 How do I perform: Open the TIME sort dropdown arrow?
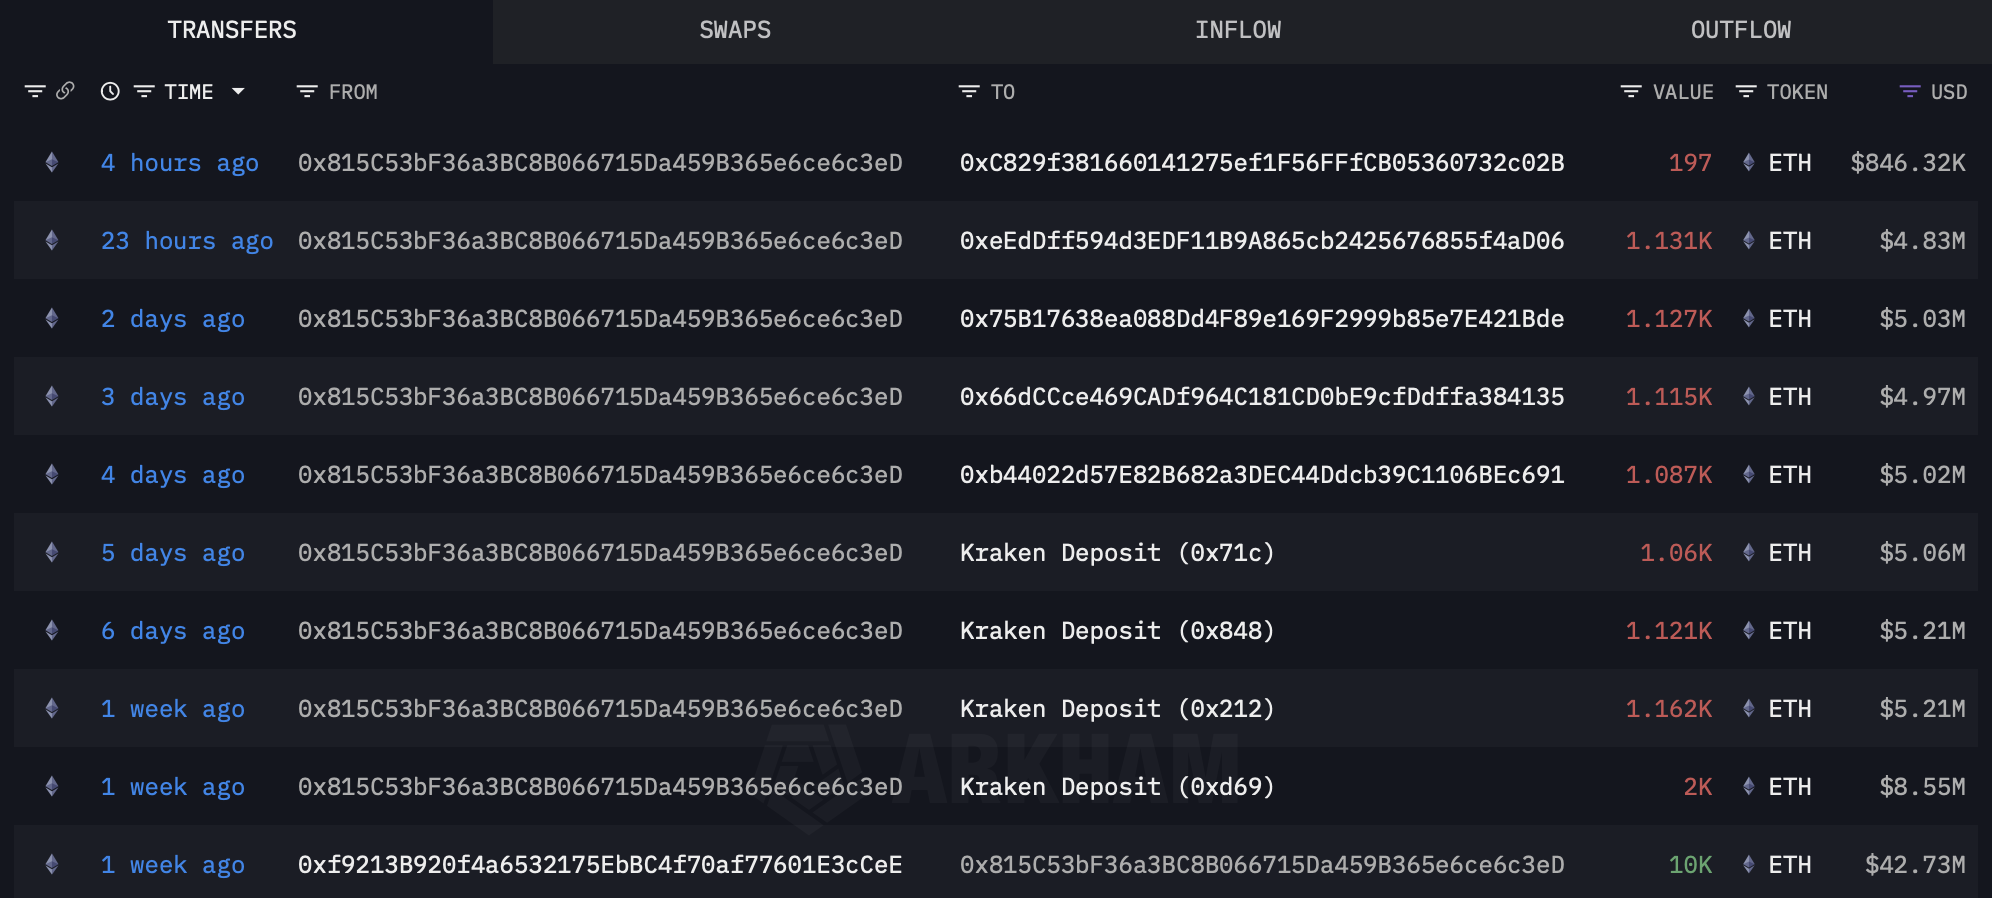238,91
